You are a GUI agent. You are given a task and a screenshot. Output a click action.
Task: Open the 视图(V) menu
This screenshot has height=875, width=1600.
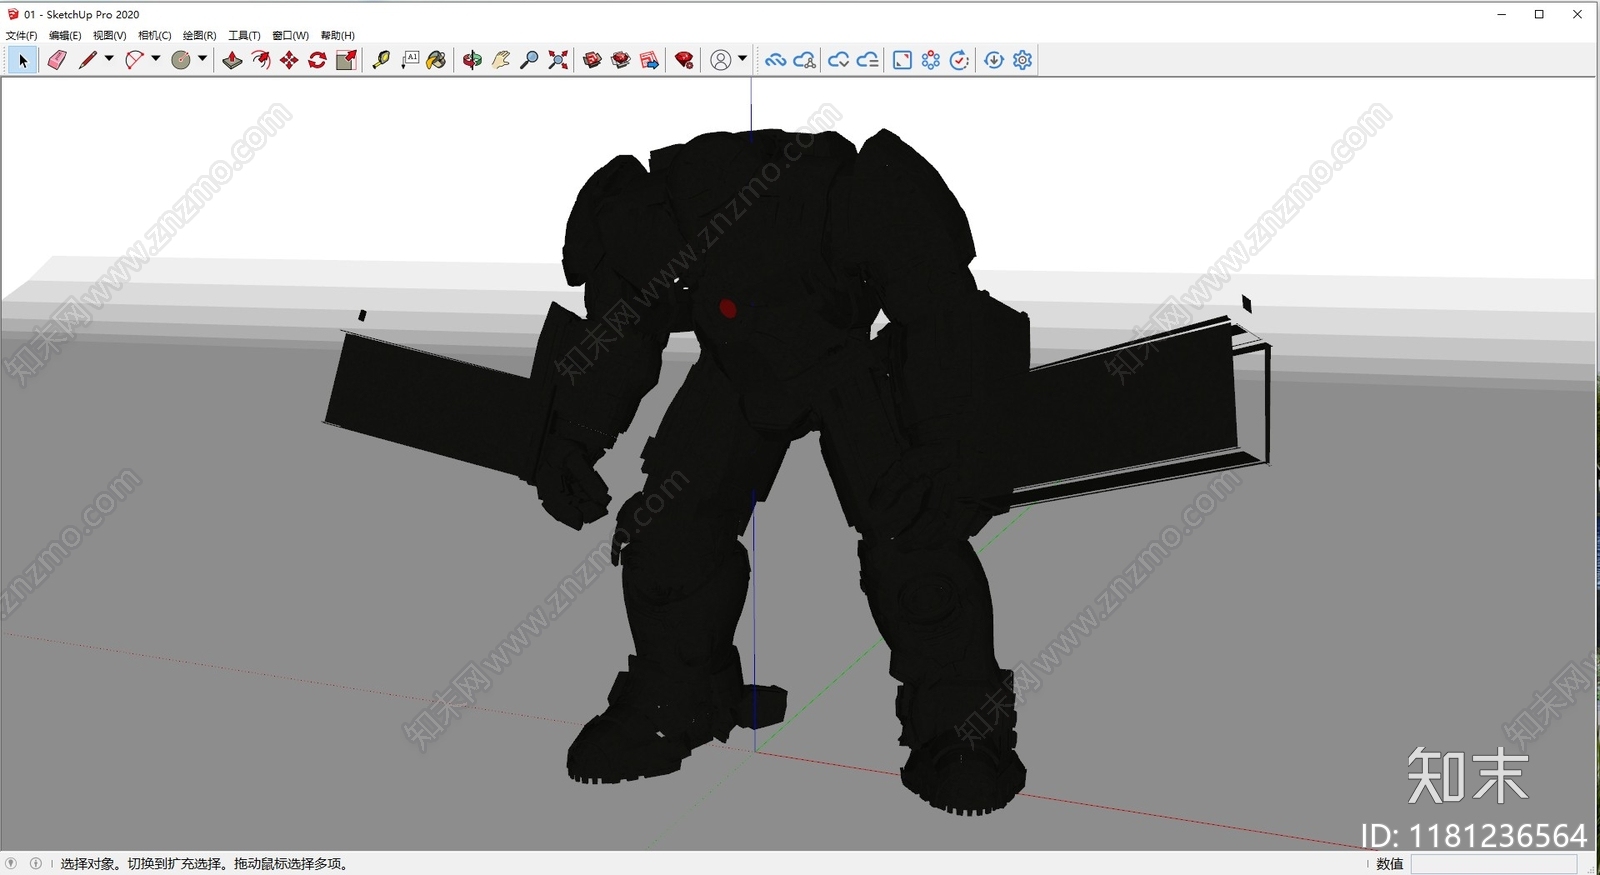tap(110, 35)
